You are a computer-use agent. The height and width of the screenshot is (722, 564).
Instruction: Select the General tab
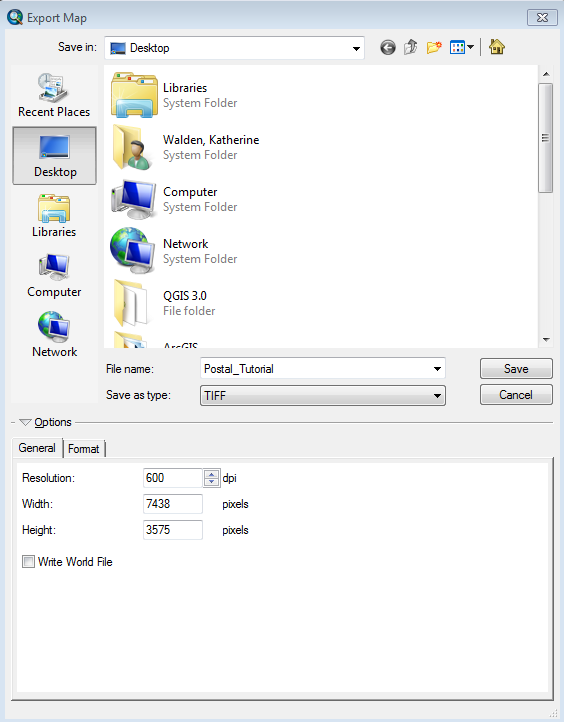pyautogui.click(x=37, y=448)
